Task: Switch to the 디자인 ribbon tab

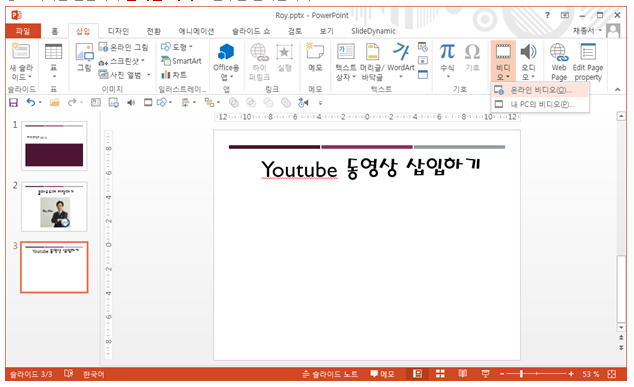Action: 118,31
